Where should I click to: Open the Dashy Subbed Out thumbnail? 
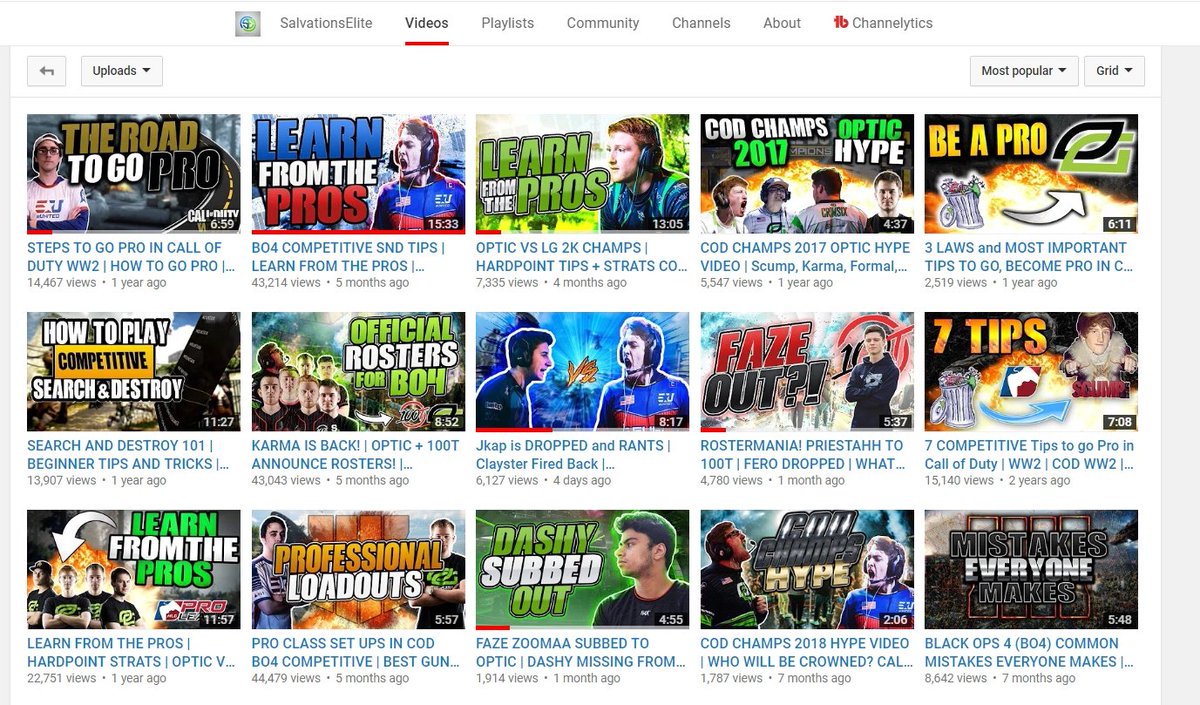pyautogui.click(x=582, y=570)
